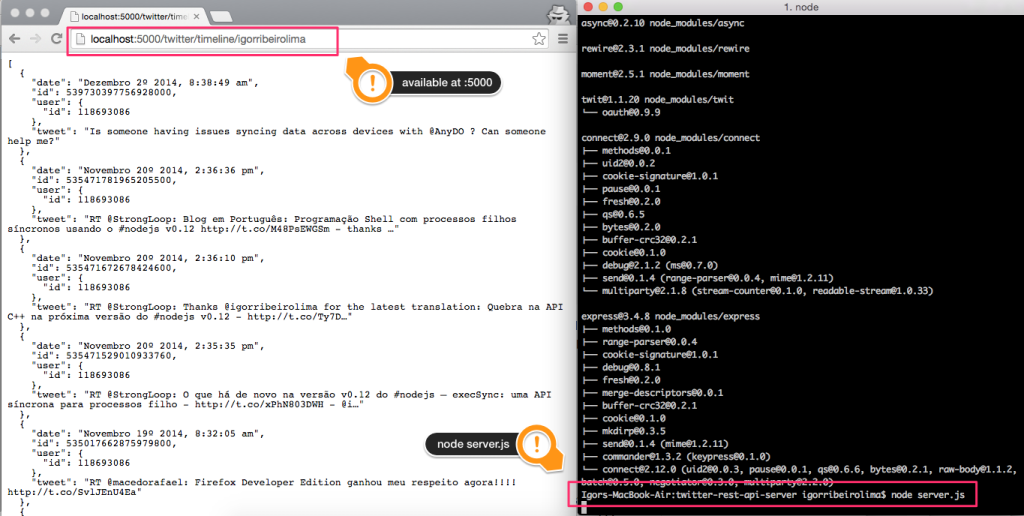1024x516 pixels.
Task: Click the id value 535471781965205500
Action: [x=121, y=180]
